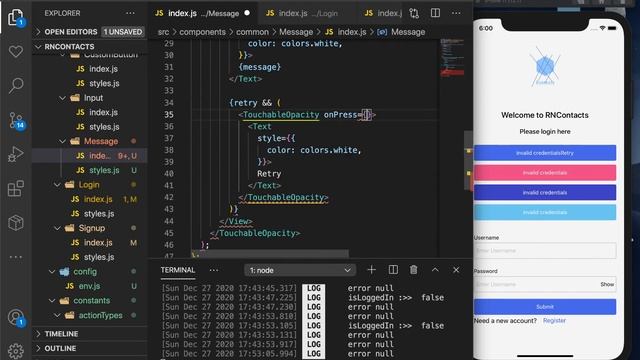Image resolution: width=640 pixels, height=360 pixels.
Task: Close the terminal panel
Action: 456,270
